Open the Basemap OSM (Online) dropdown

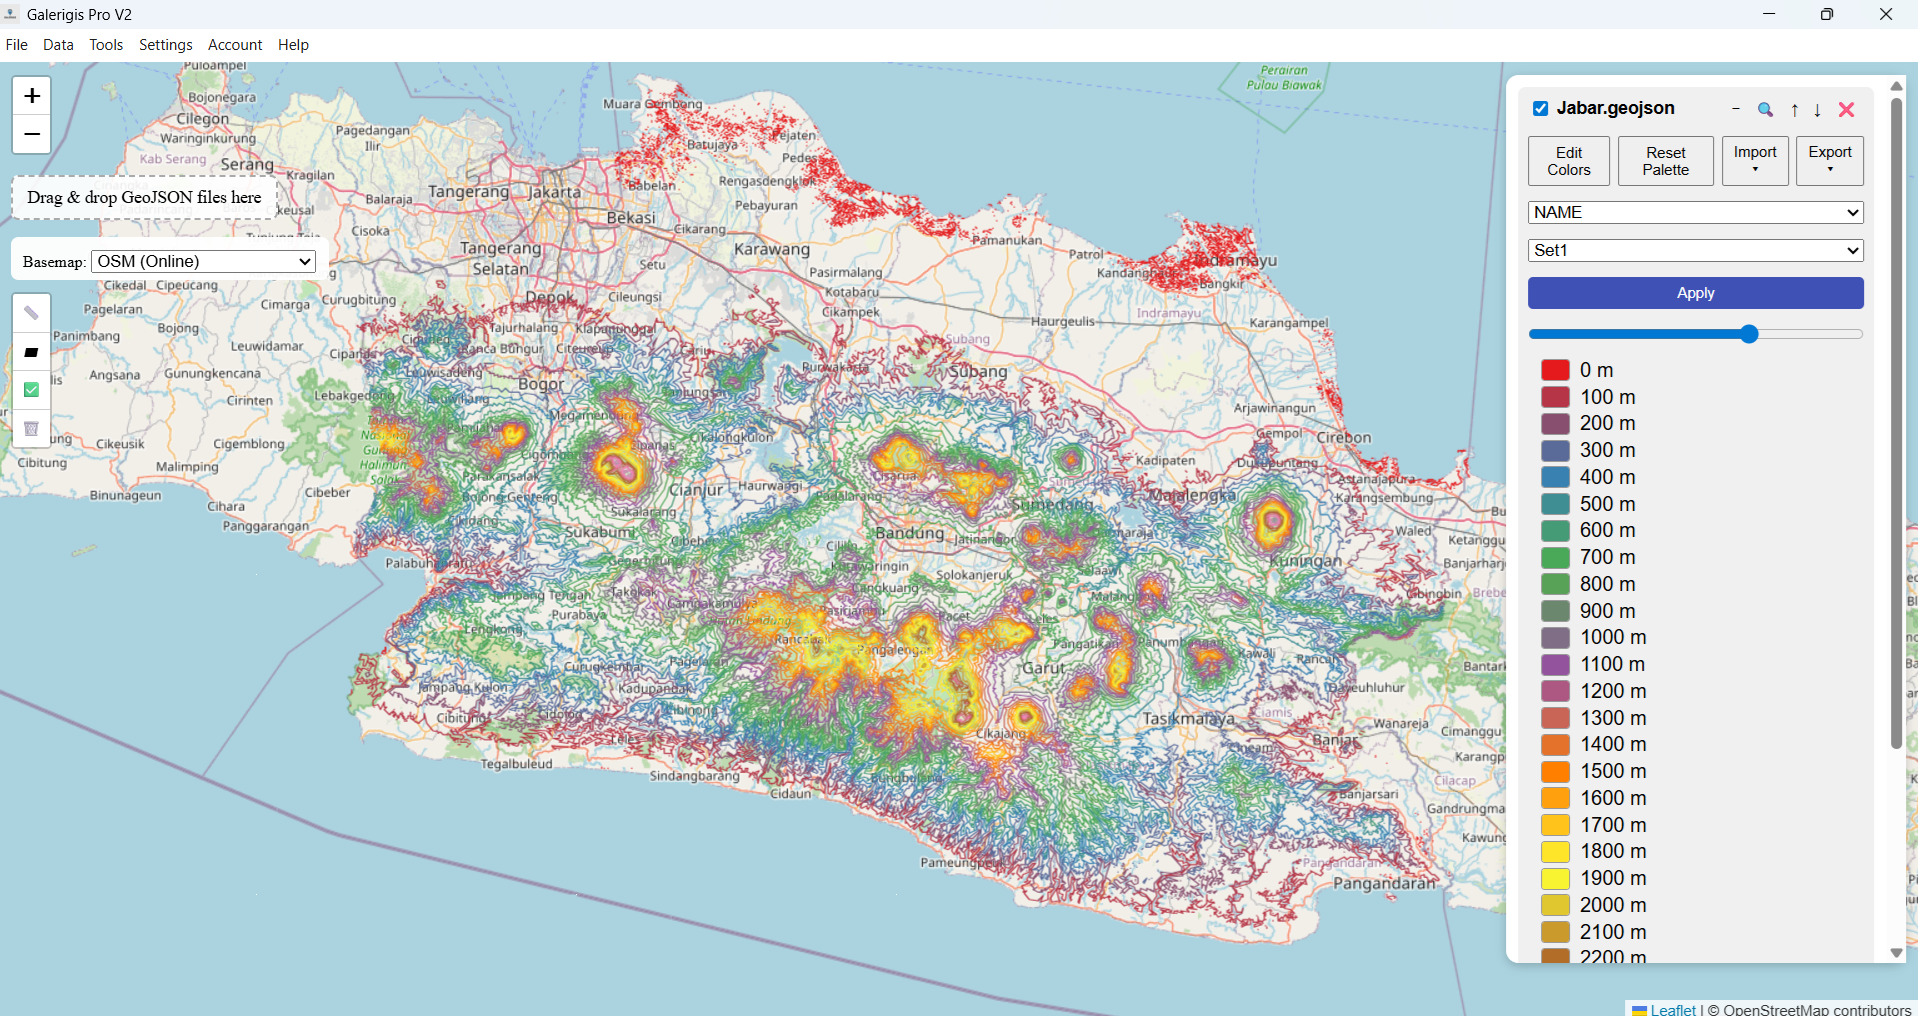point(204,261)
